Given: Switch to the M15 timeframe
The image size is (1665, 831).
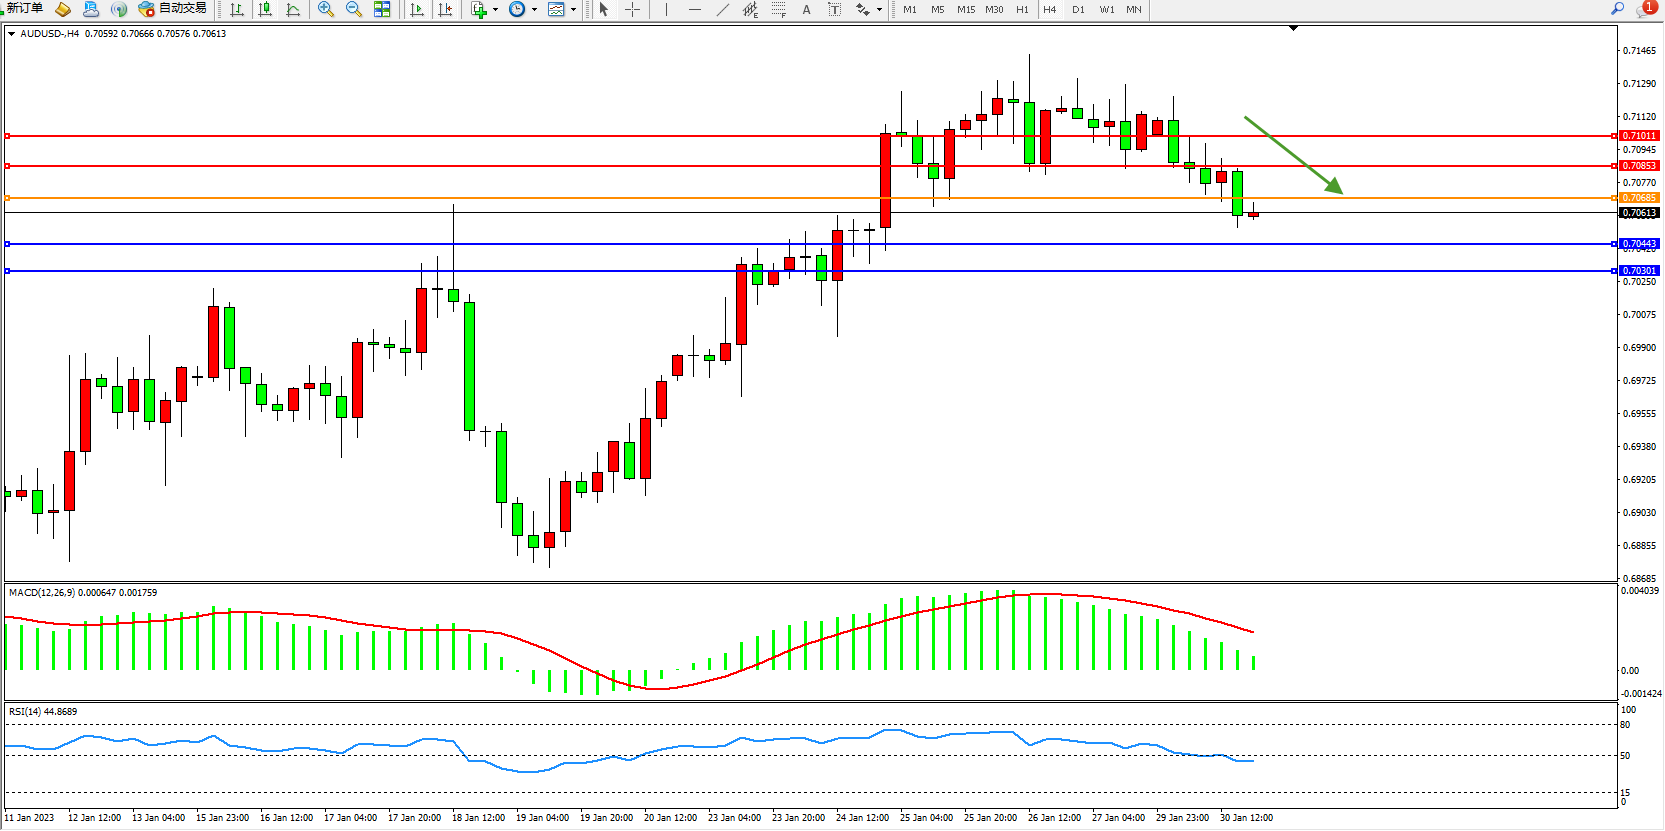Looking at the screenshot, I should (965, 9).
